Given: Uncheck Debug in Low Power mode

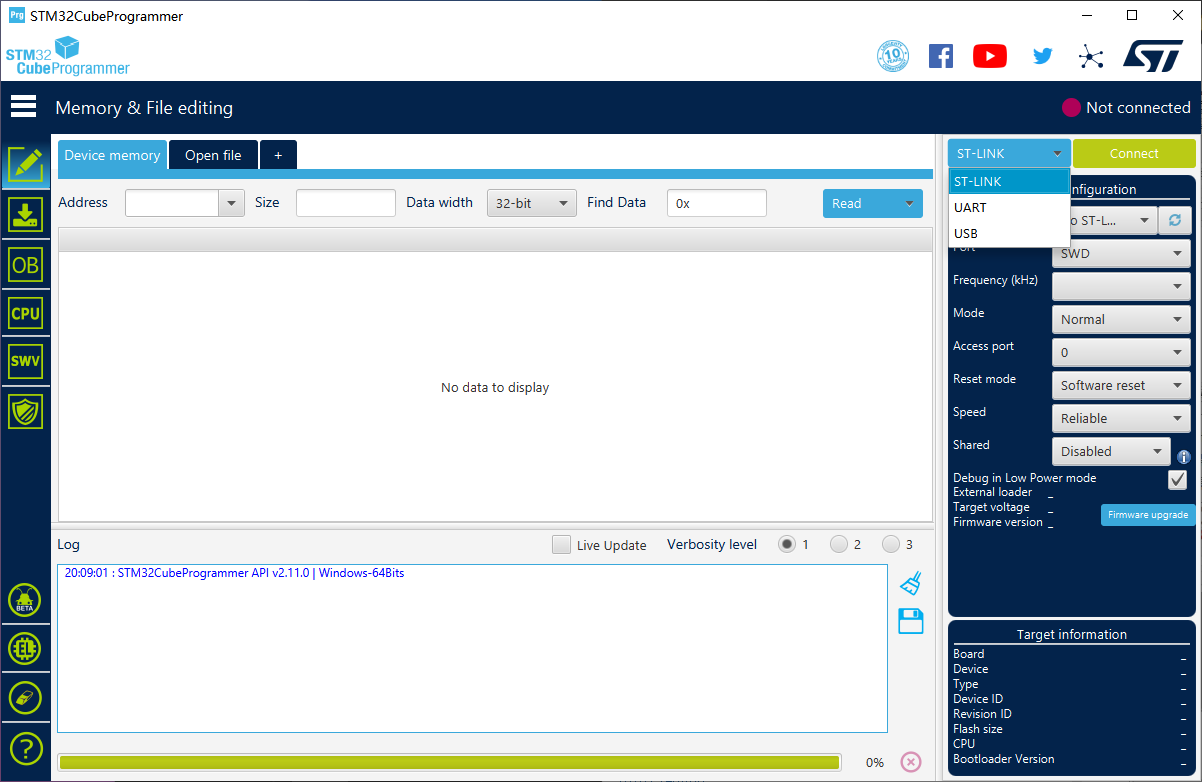Looking at the screenshot, I should 1178,480.
